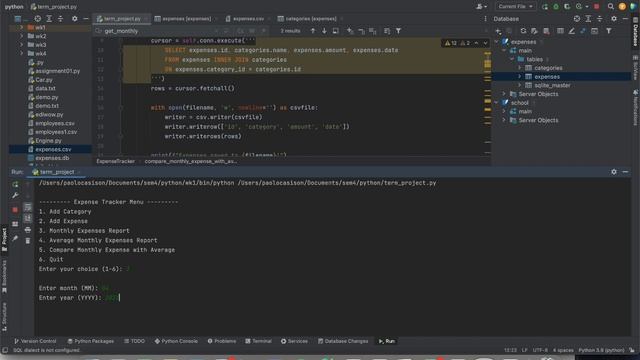This screenshot has width=640, height=360.
Task: Debug the current file with bug icon
Action: 556,7
